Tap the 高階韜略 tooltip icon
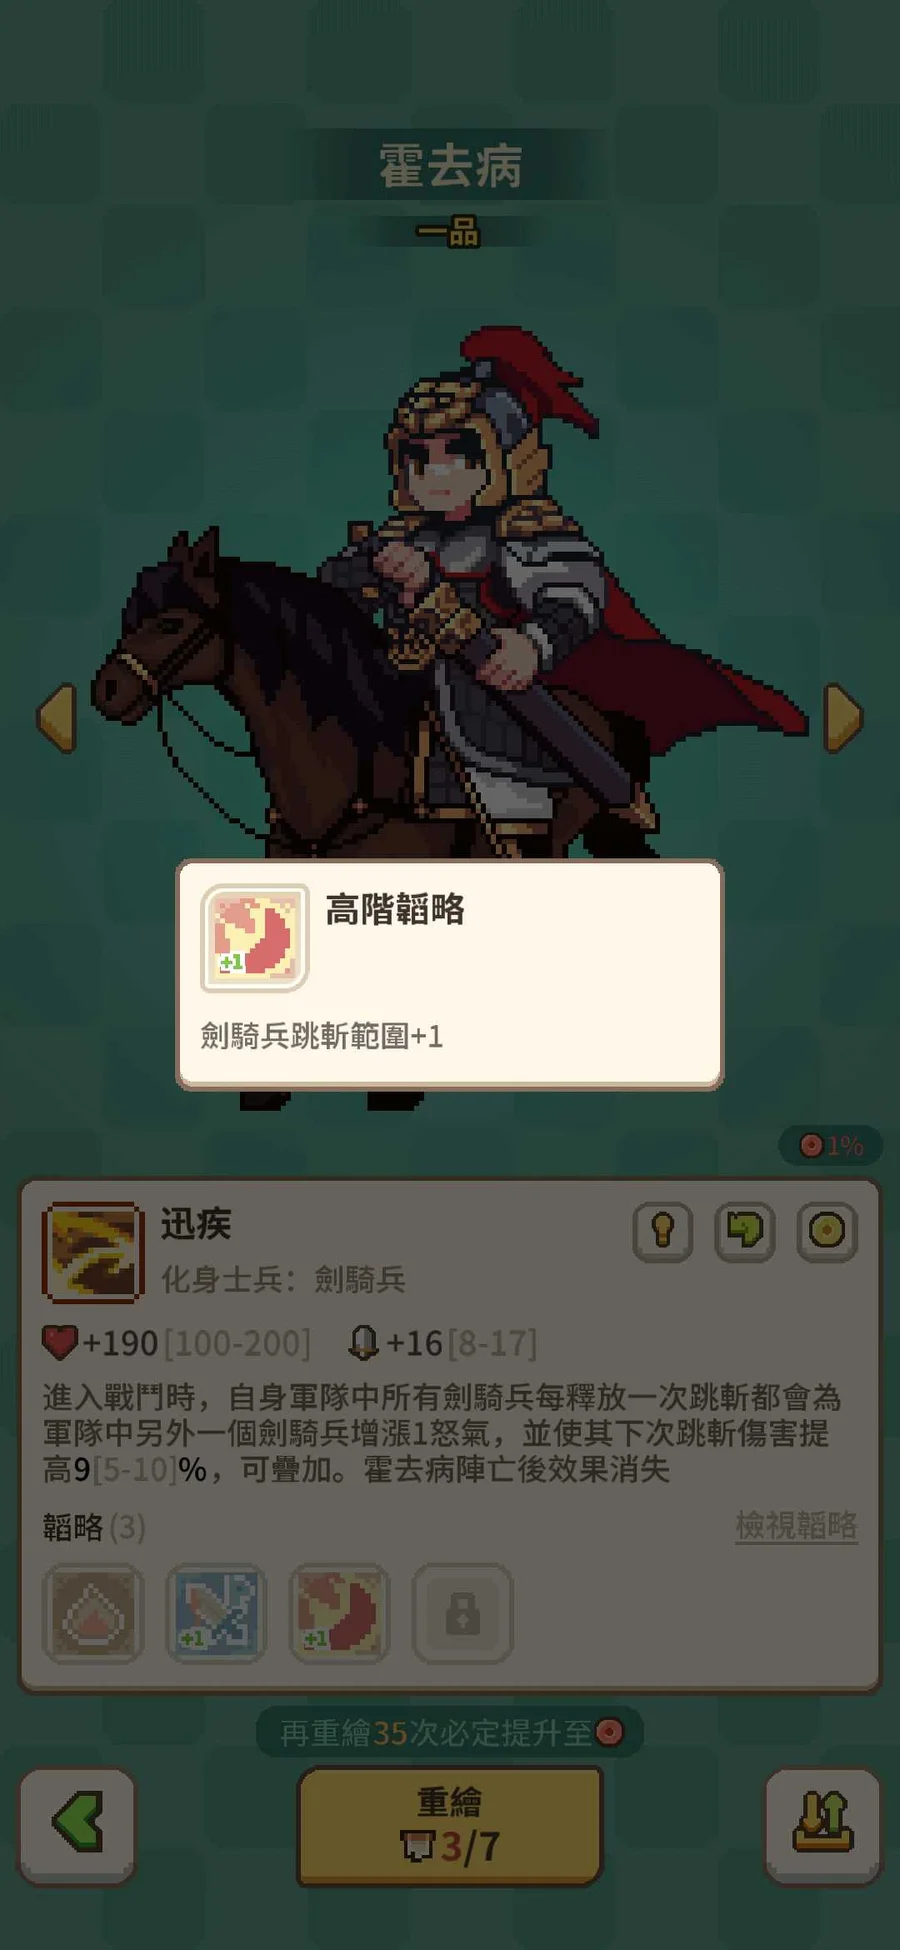The image size is (900, 1950). 255,938
